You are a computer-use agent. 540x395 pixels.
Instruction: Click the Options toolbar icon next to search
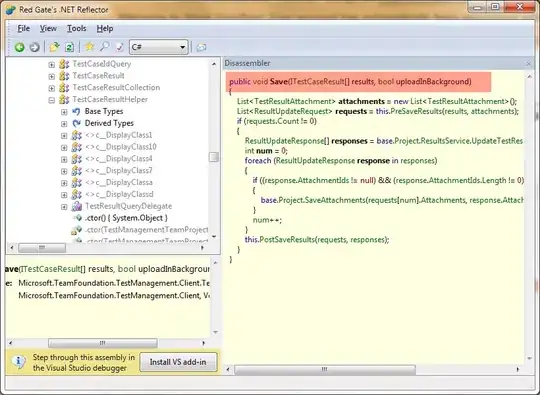click(x=120, y=47)
